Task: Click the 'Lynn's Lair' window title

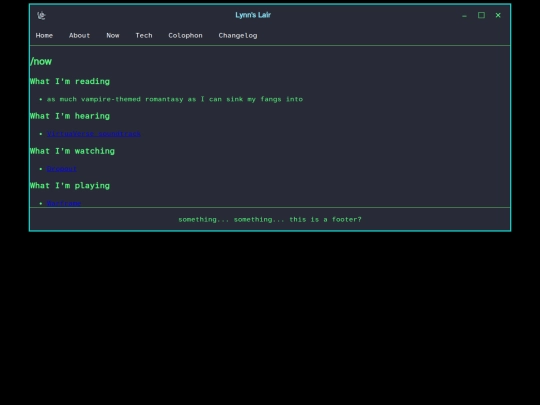Action: tap(253, 15)
